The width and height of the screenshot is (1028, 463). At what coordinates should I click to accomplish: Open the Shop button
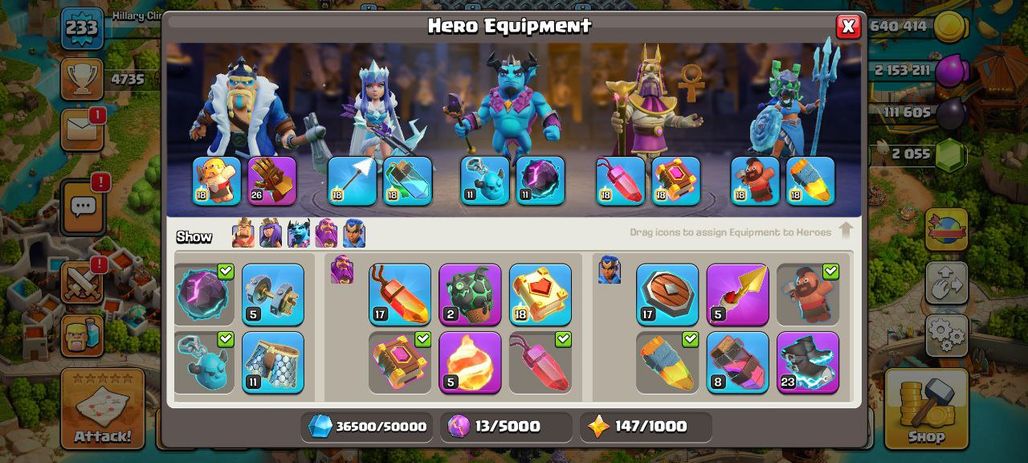click(926, 408)
